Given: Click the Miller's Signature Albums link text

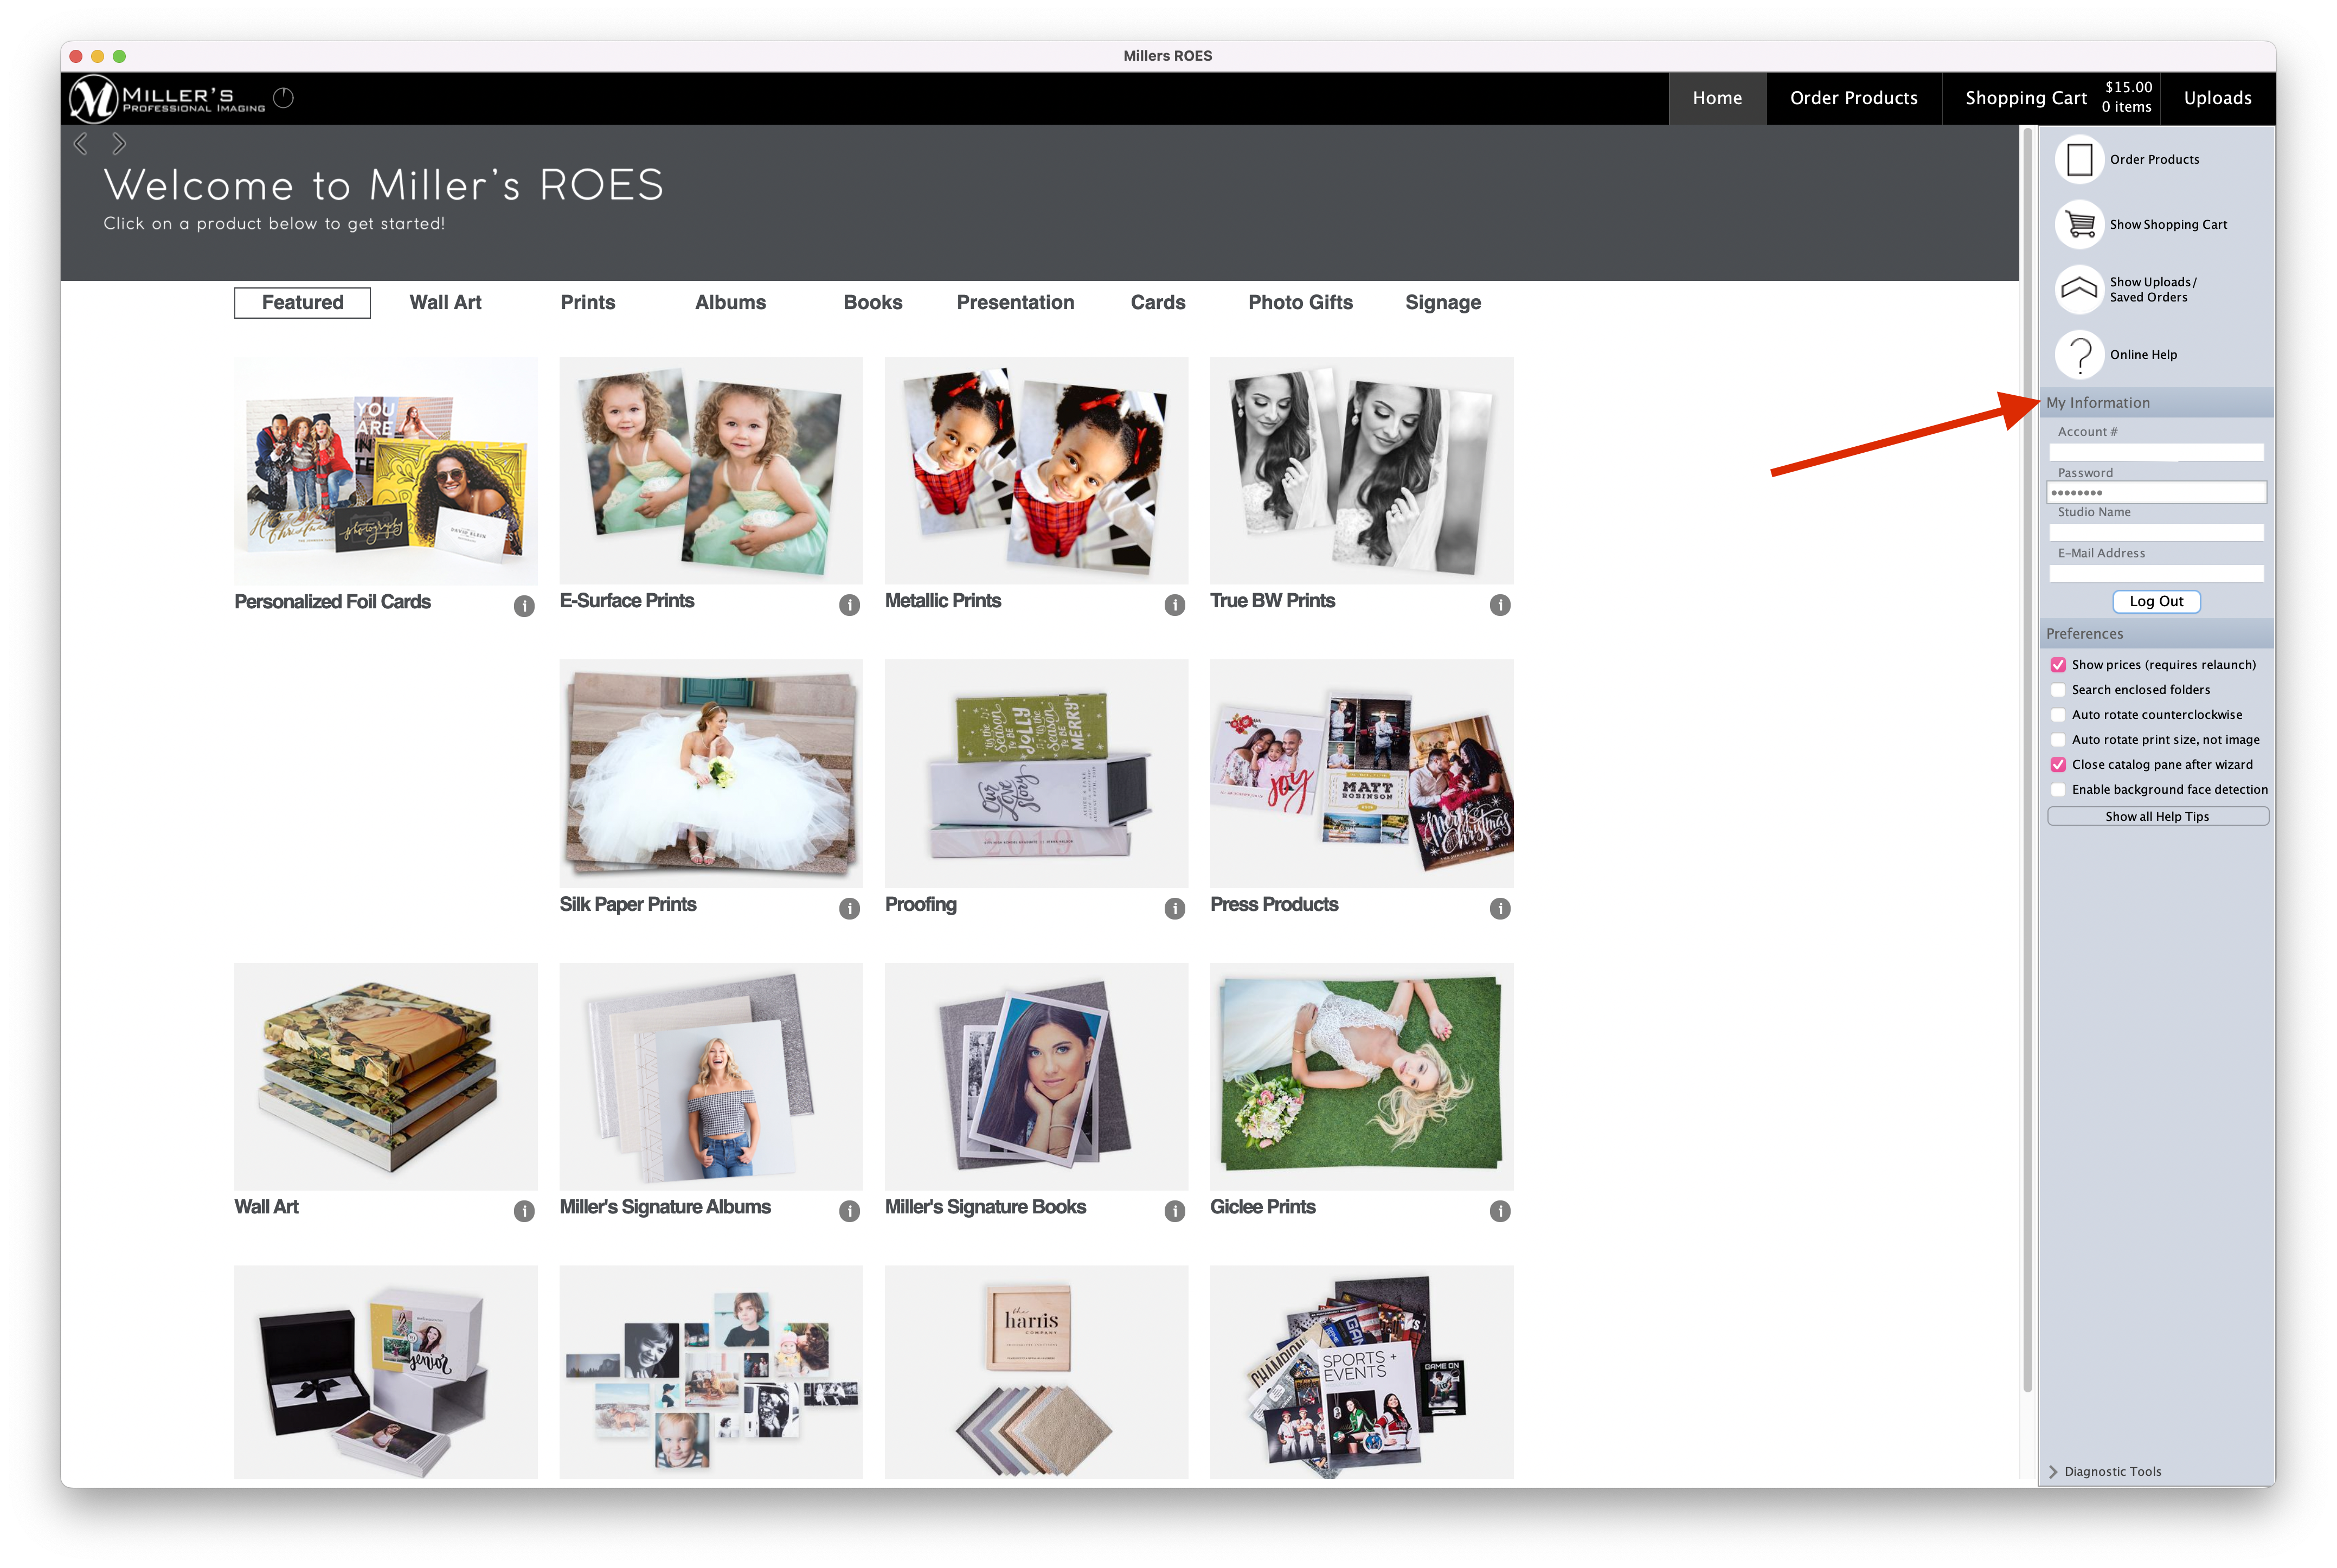Looking at the screenshot, I should click(x=665, y=1207).
